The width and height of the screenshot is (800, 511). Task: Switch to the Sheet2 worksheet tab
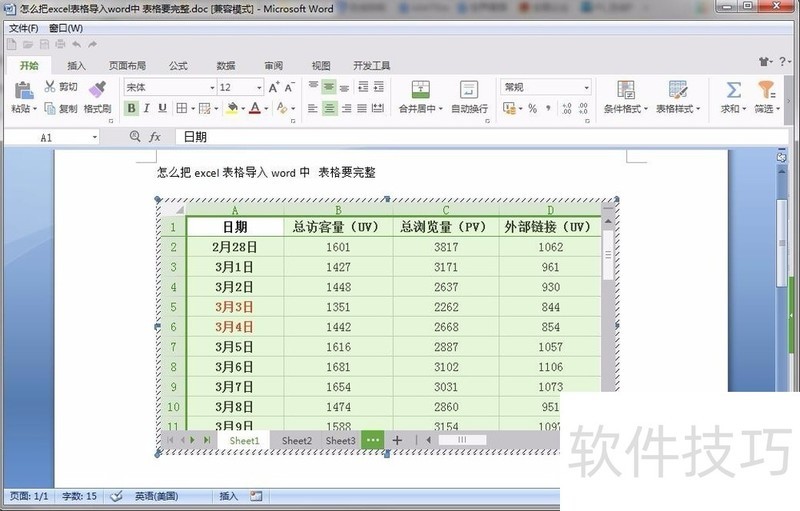tap(296, 441)
